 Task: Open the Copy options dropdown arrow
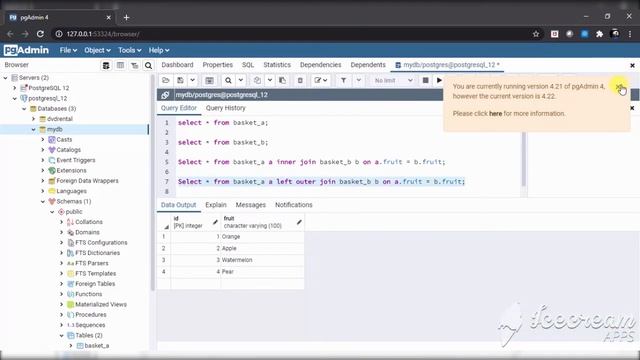click(x=269, y=80)
